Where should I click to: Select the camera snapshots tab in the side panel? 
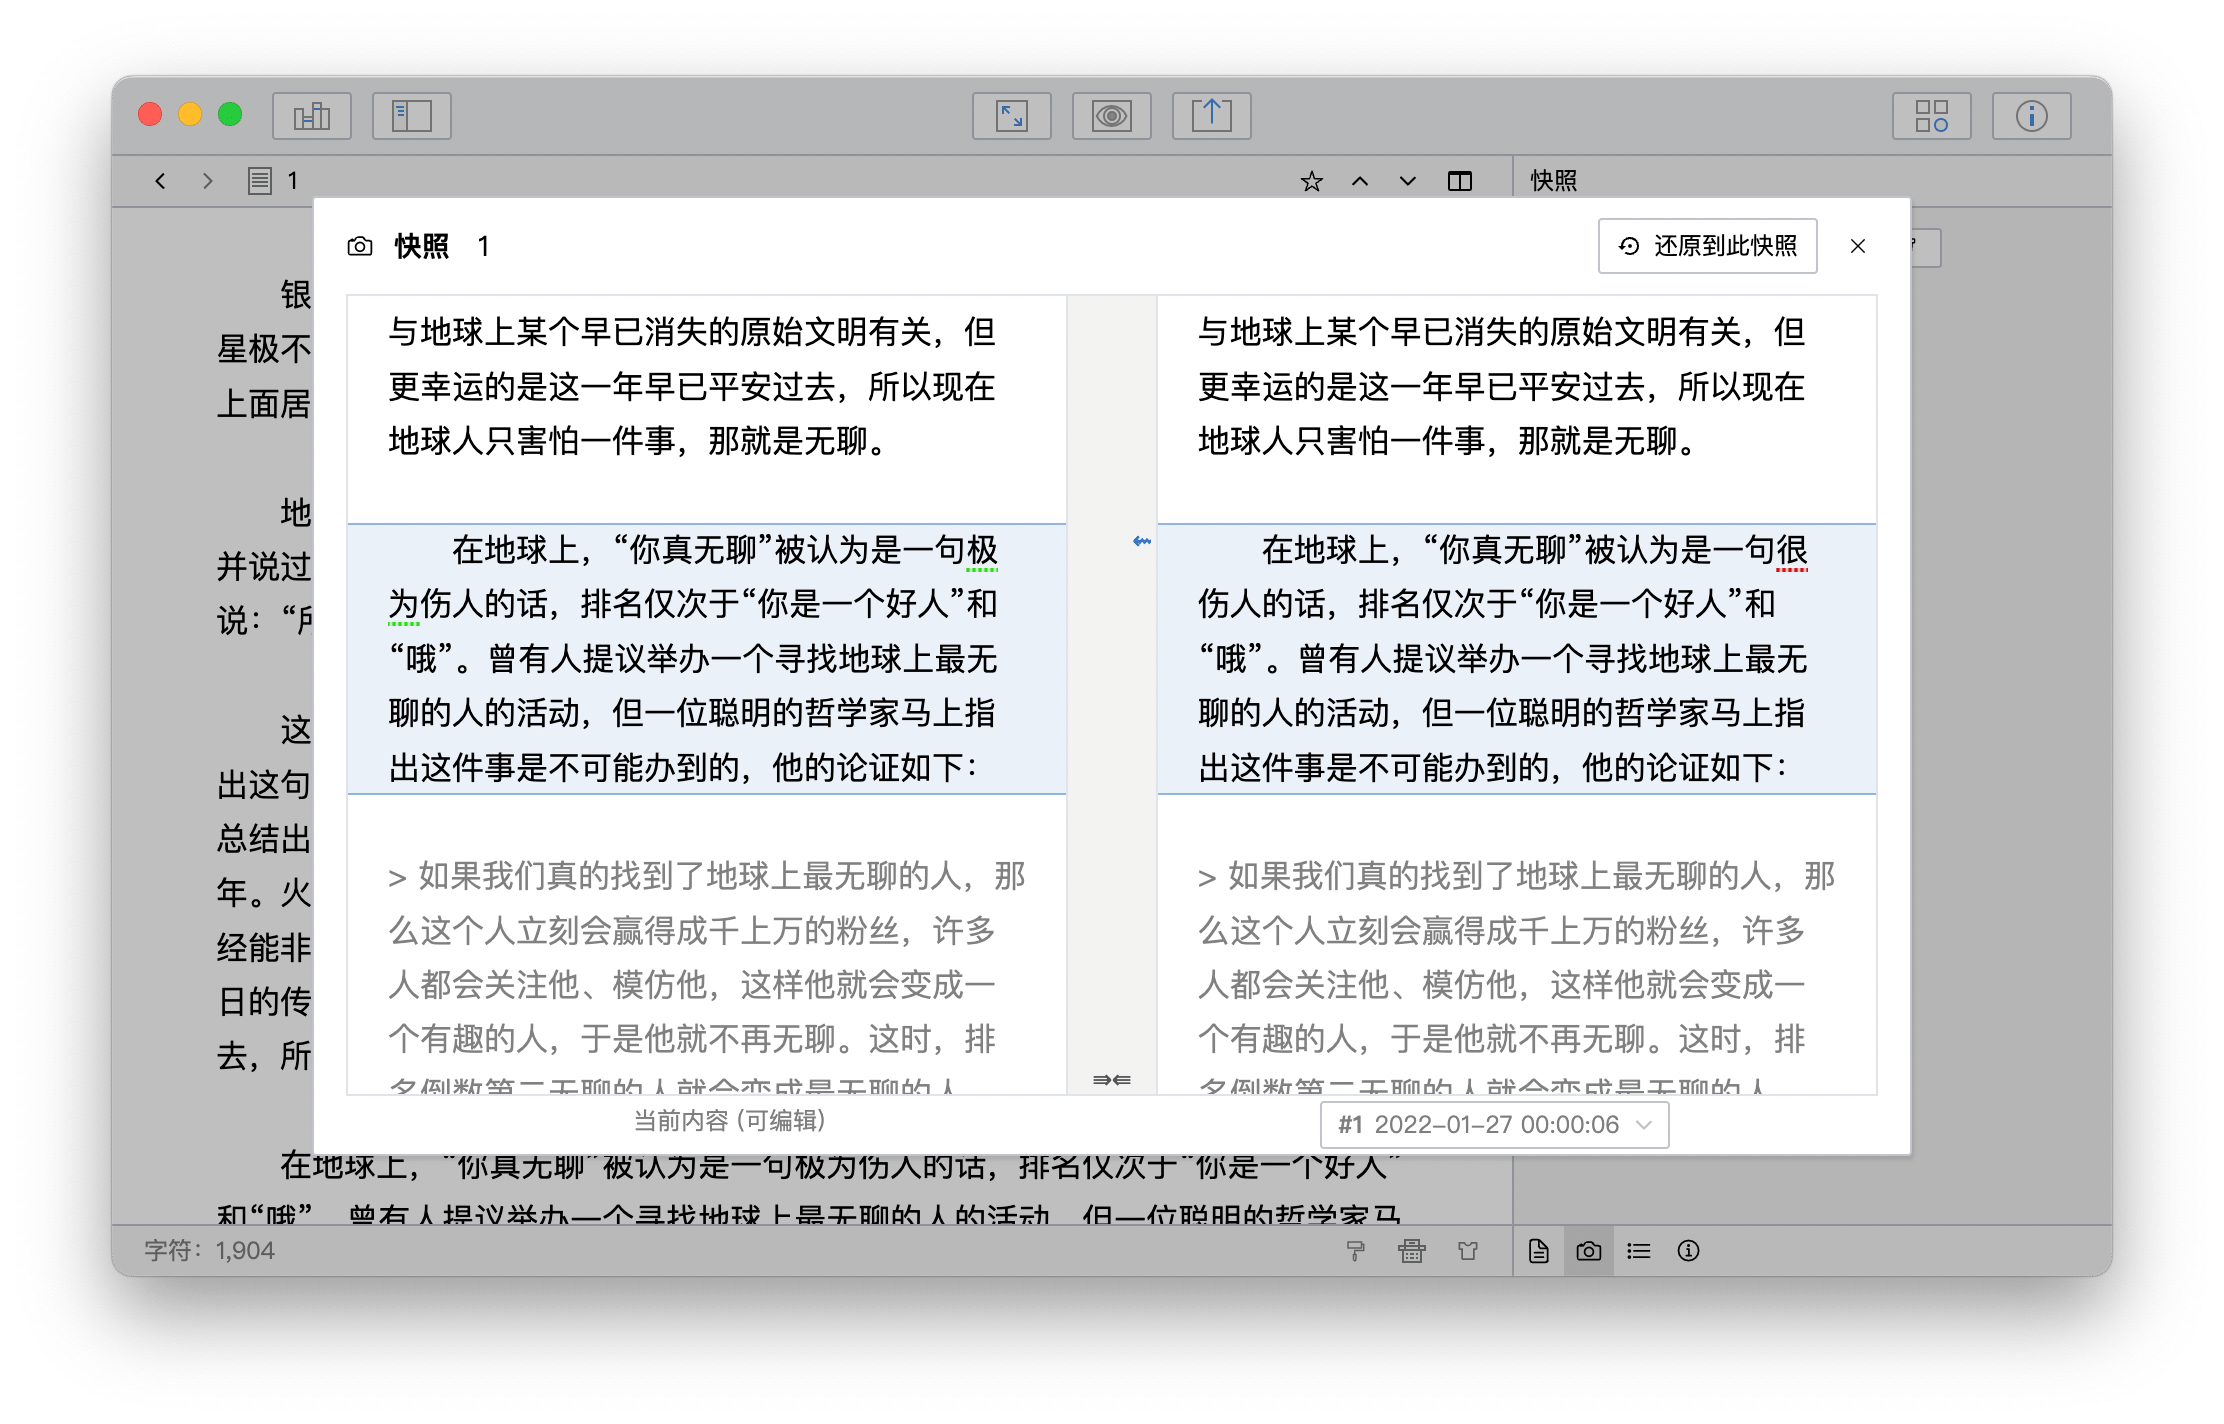coord(1589,1251)
